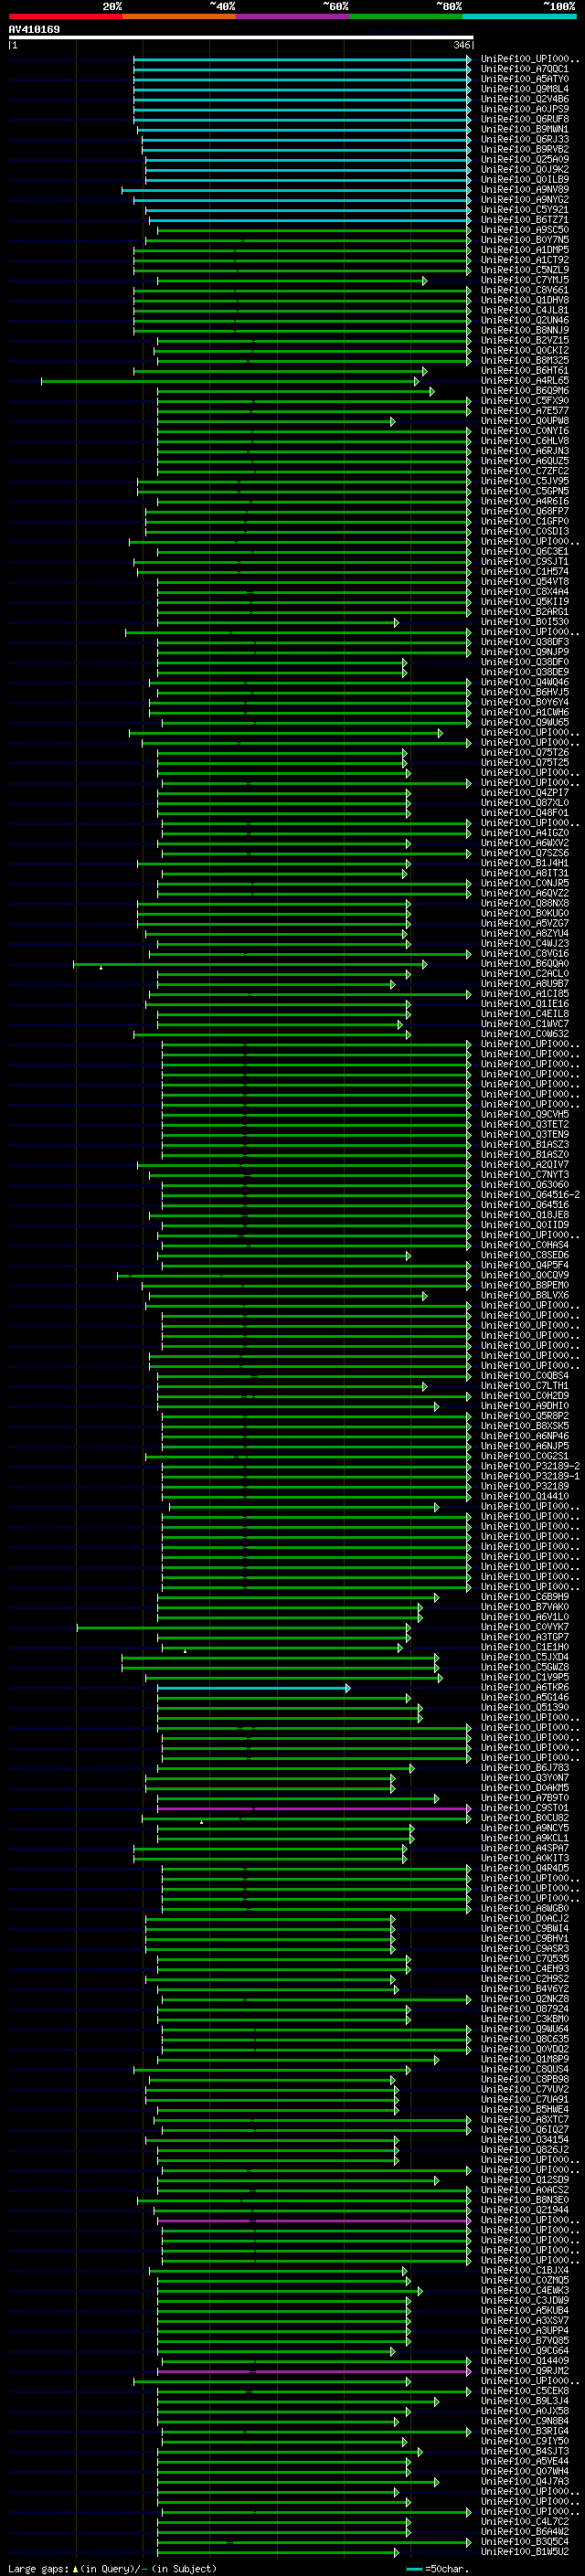Click the UniRef100_A9NV89 label
This screenshot has width=585, height=2576.
[x=525, y=189]
